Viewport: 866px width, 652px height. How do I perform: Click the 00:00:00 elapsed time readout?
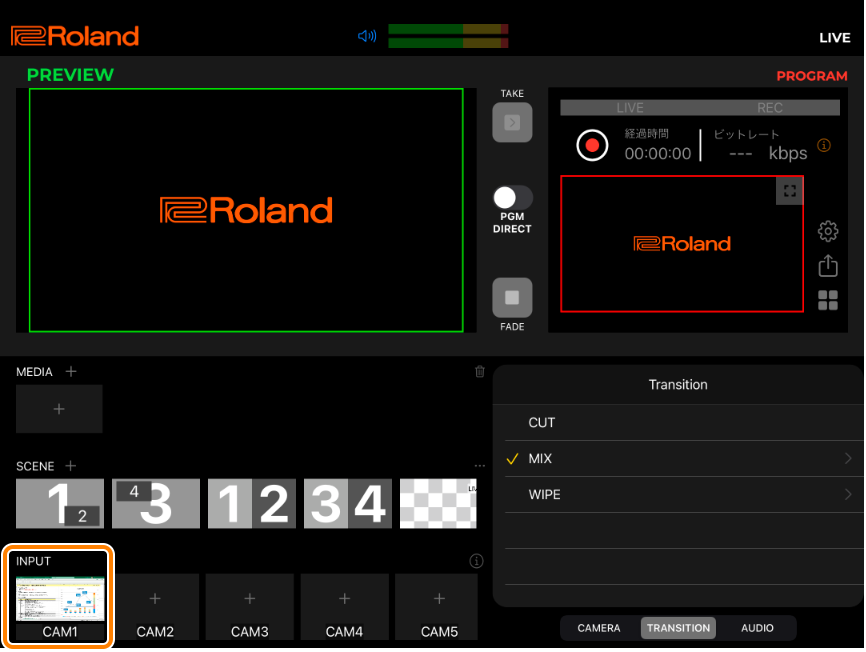[658, 153]
